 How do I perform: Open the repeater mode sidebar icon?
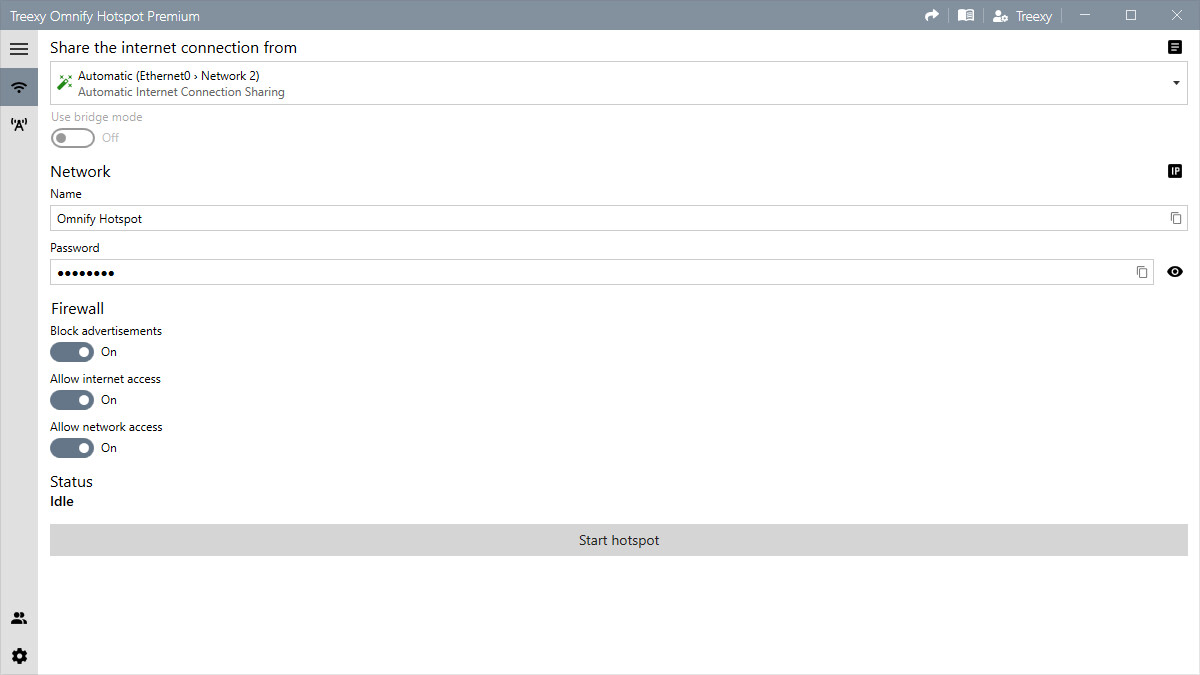coord(19,124)
